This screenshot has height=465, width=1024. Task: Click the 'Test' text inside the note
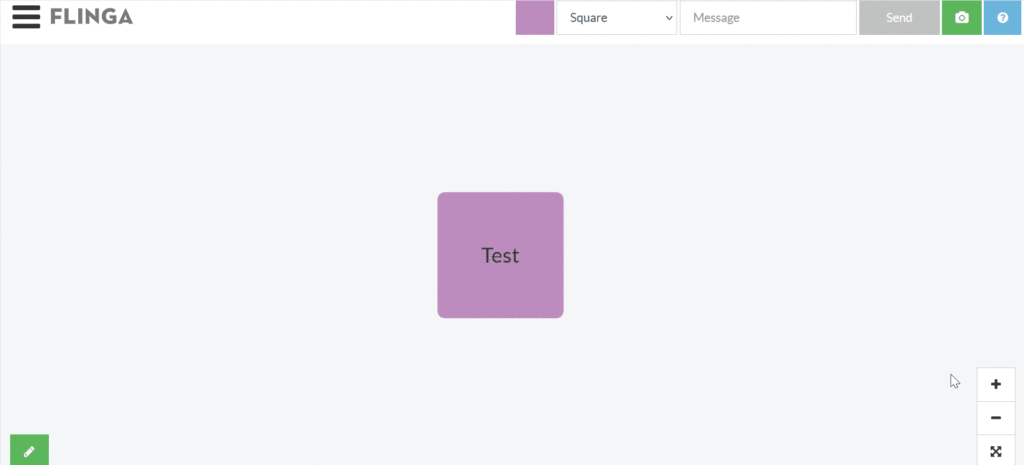click(x=500, y=255)
